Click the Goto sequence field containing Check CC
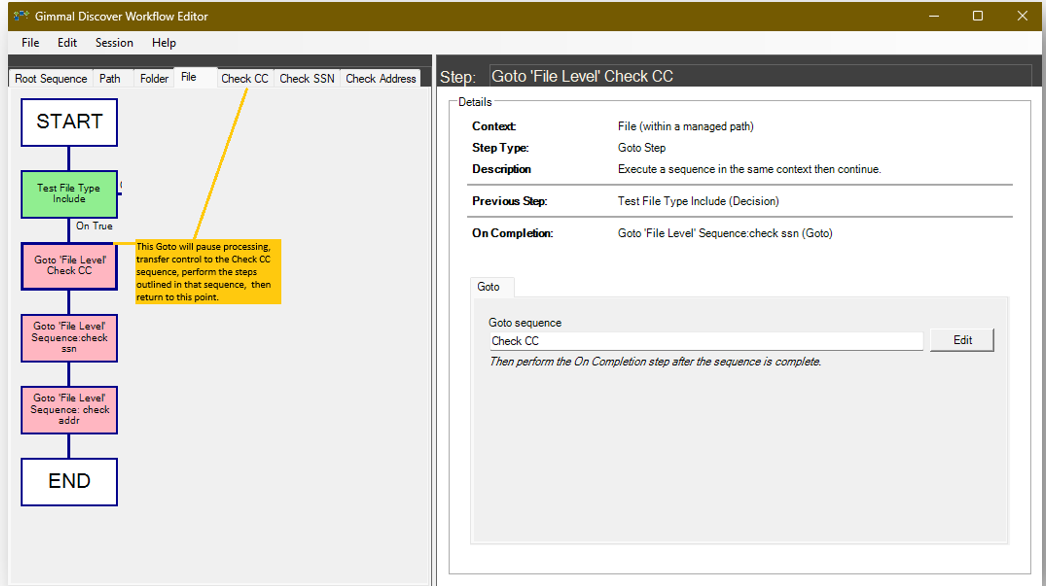The width and height of the screenshot is (1046, 586). point(705,341)
